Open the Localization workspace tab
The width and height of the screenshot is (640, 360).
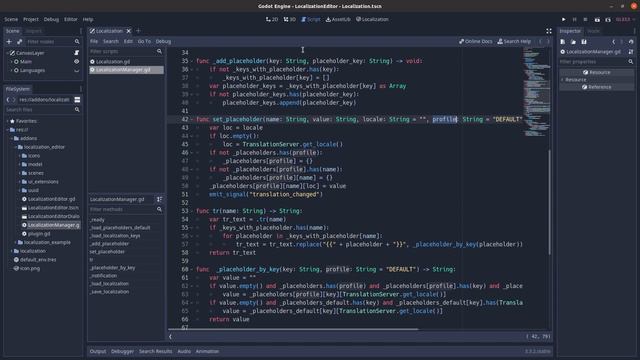[372, 19]
